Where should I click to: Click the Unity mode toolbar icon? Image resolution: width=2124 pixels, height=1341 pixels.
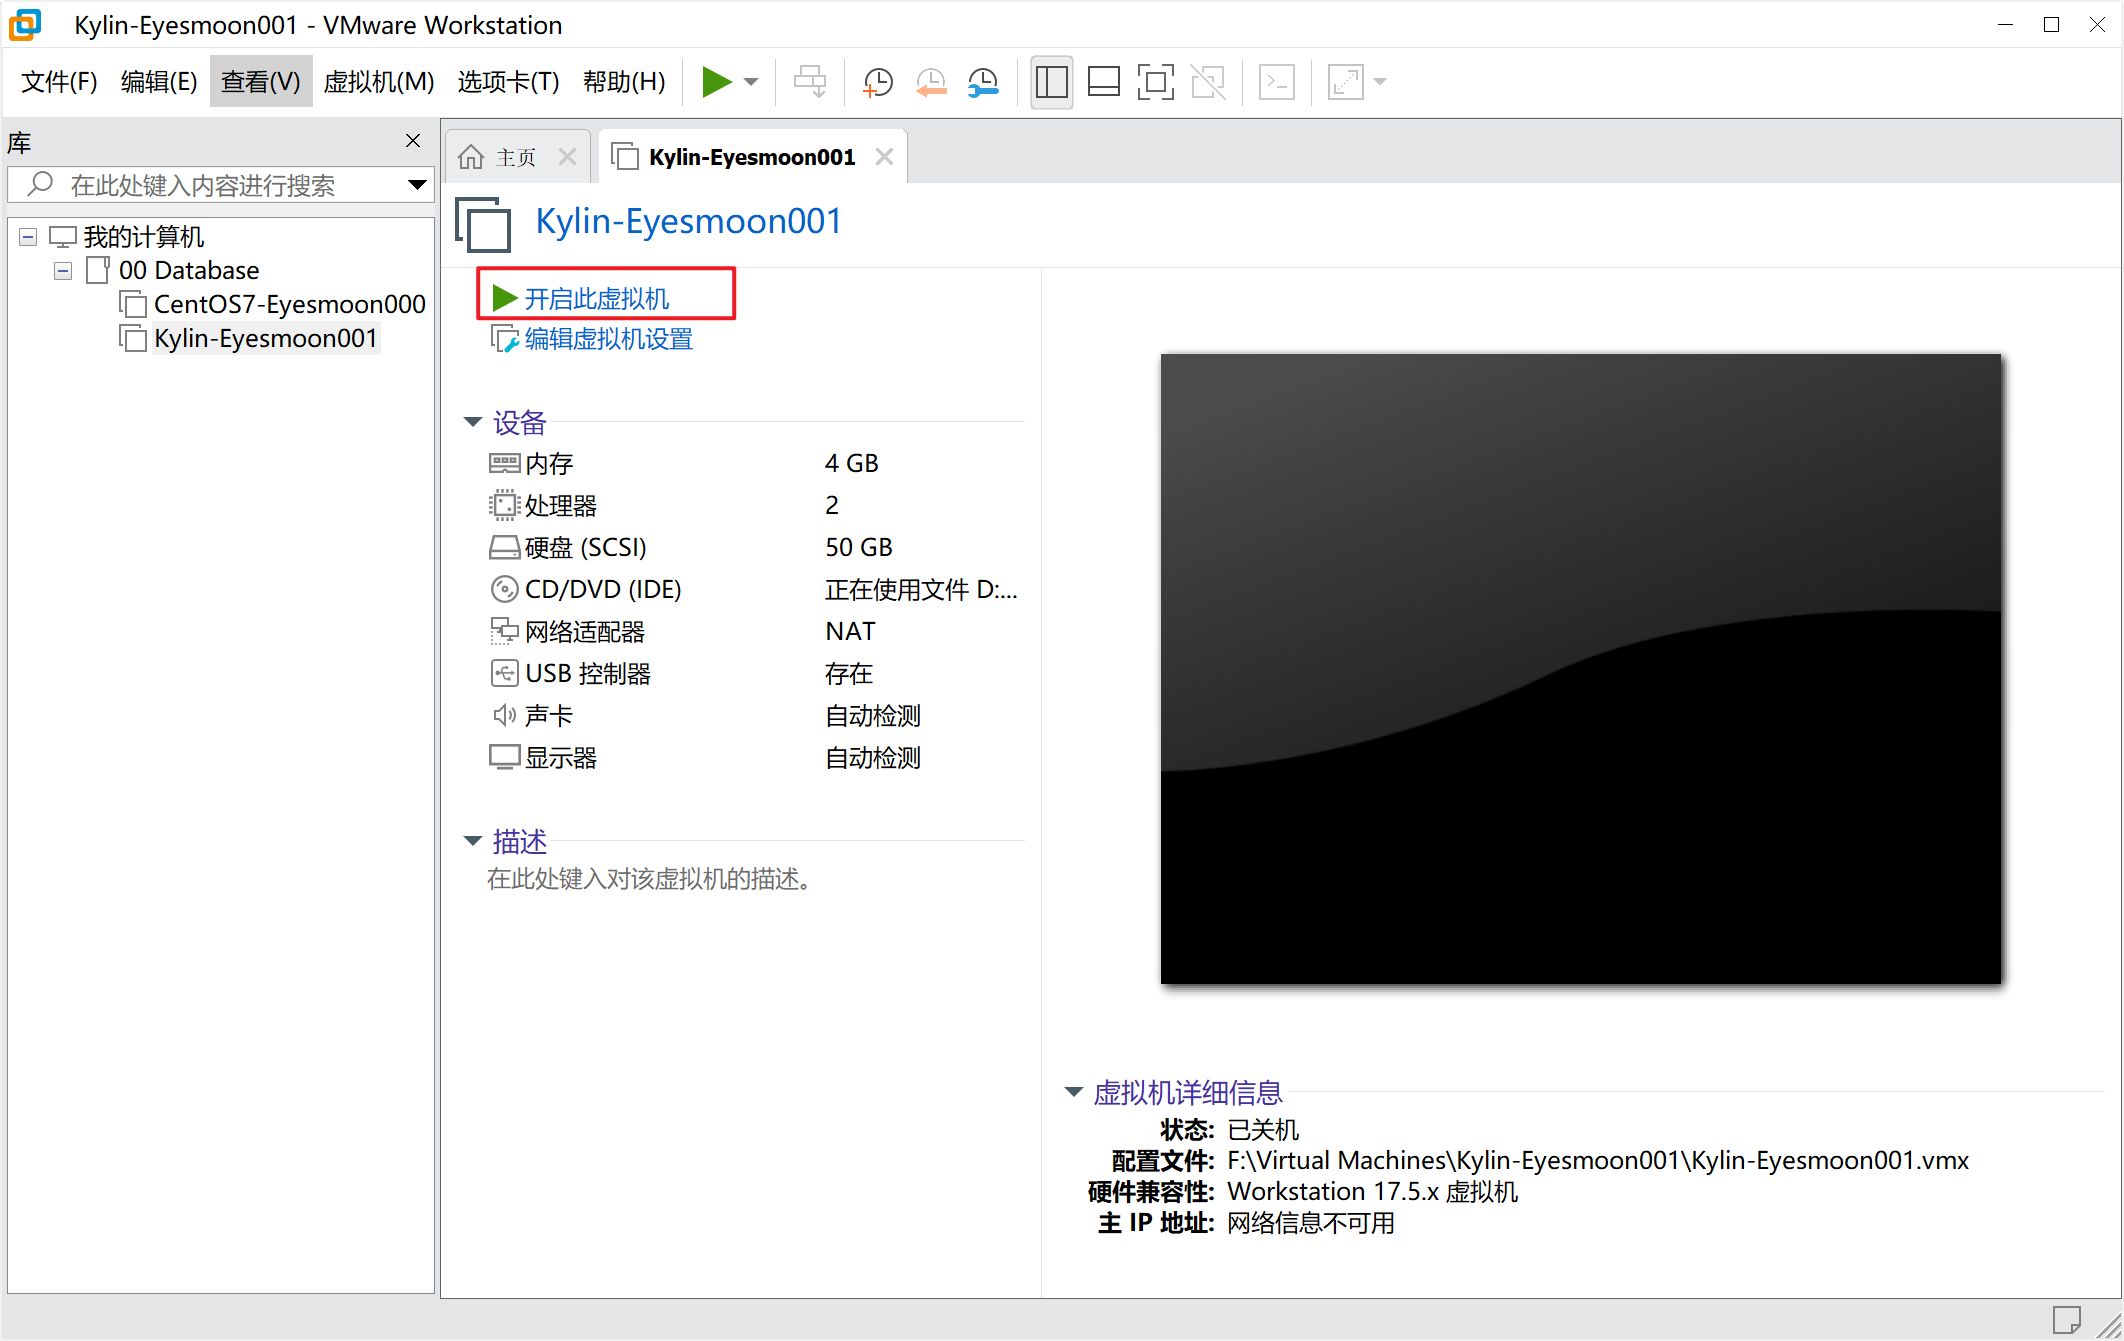click(x=1208, y=82)
